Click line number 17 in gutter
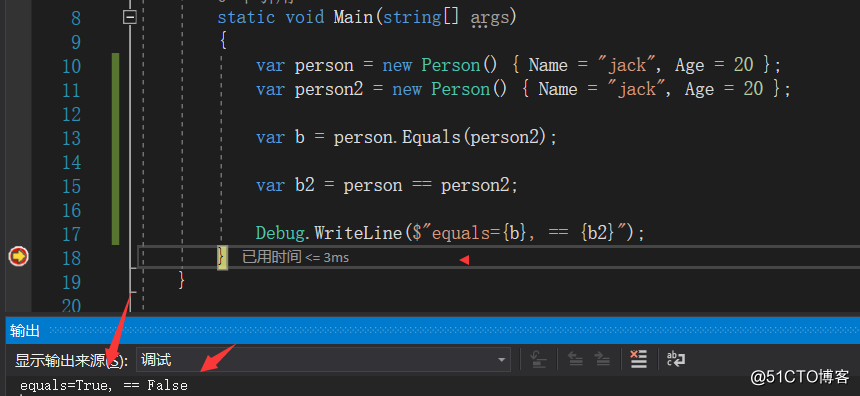This screenshot has width=860, height=396. click(x=71, y=235)
